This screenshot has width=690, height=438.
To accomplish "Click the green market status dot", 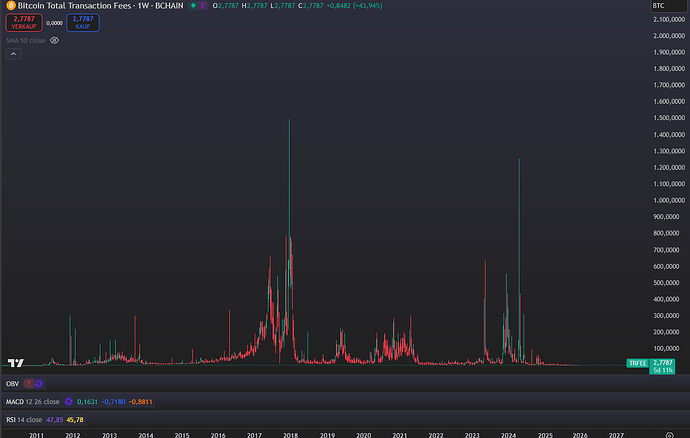I will tap(193, 6).
